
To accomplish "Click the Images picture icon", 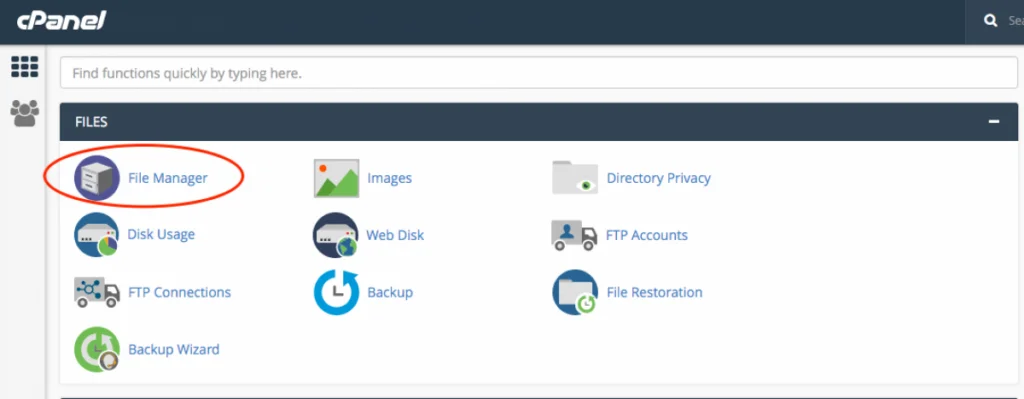I will pyautogui.click(x=336, y=178).
